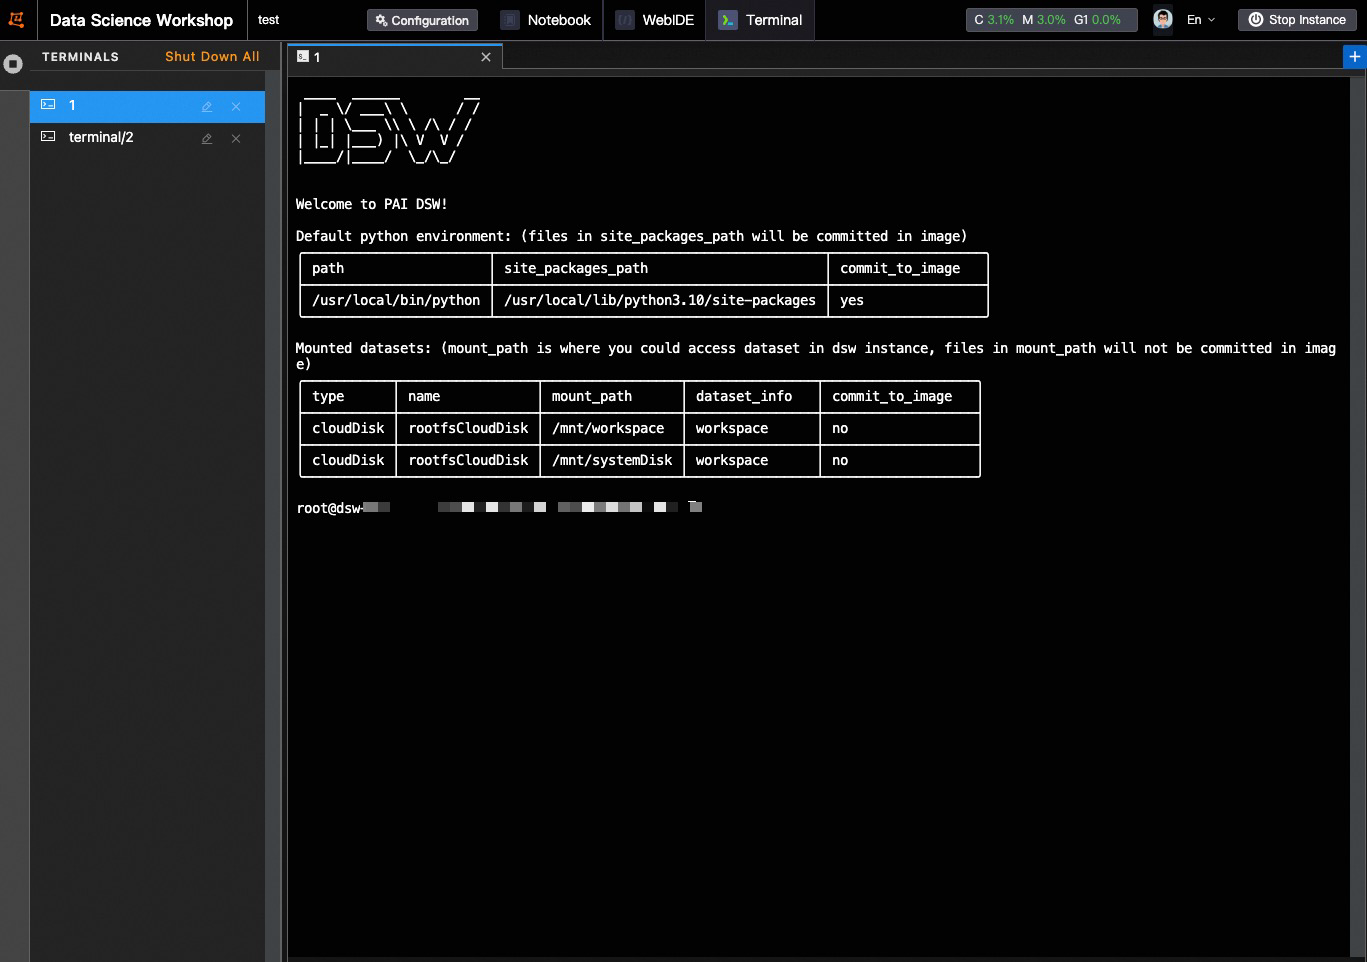The height and width of the screenshot is (962, 1367).
Task: Add a new terminal with plus button
Action: click(1354, 57)
